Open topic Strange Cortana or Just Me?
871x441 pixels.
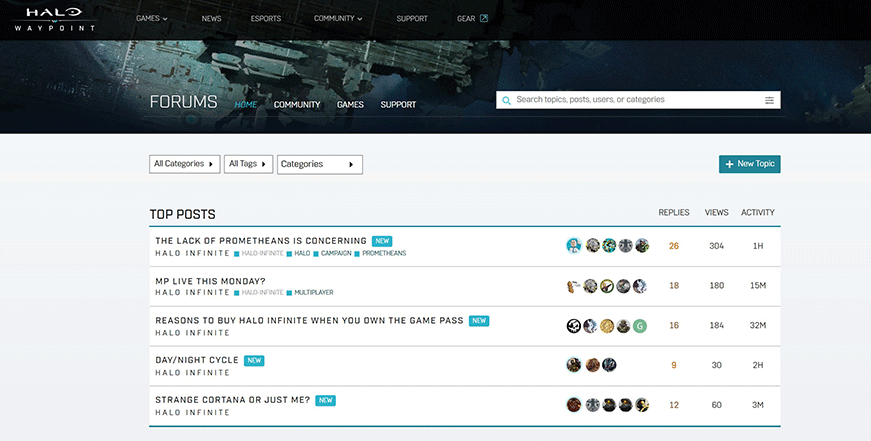click(x=232, y=400)
